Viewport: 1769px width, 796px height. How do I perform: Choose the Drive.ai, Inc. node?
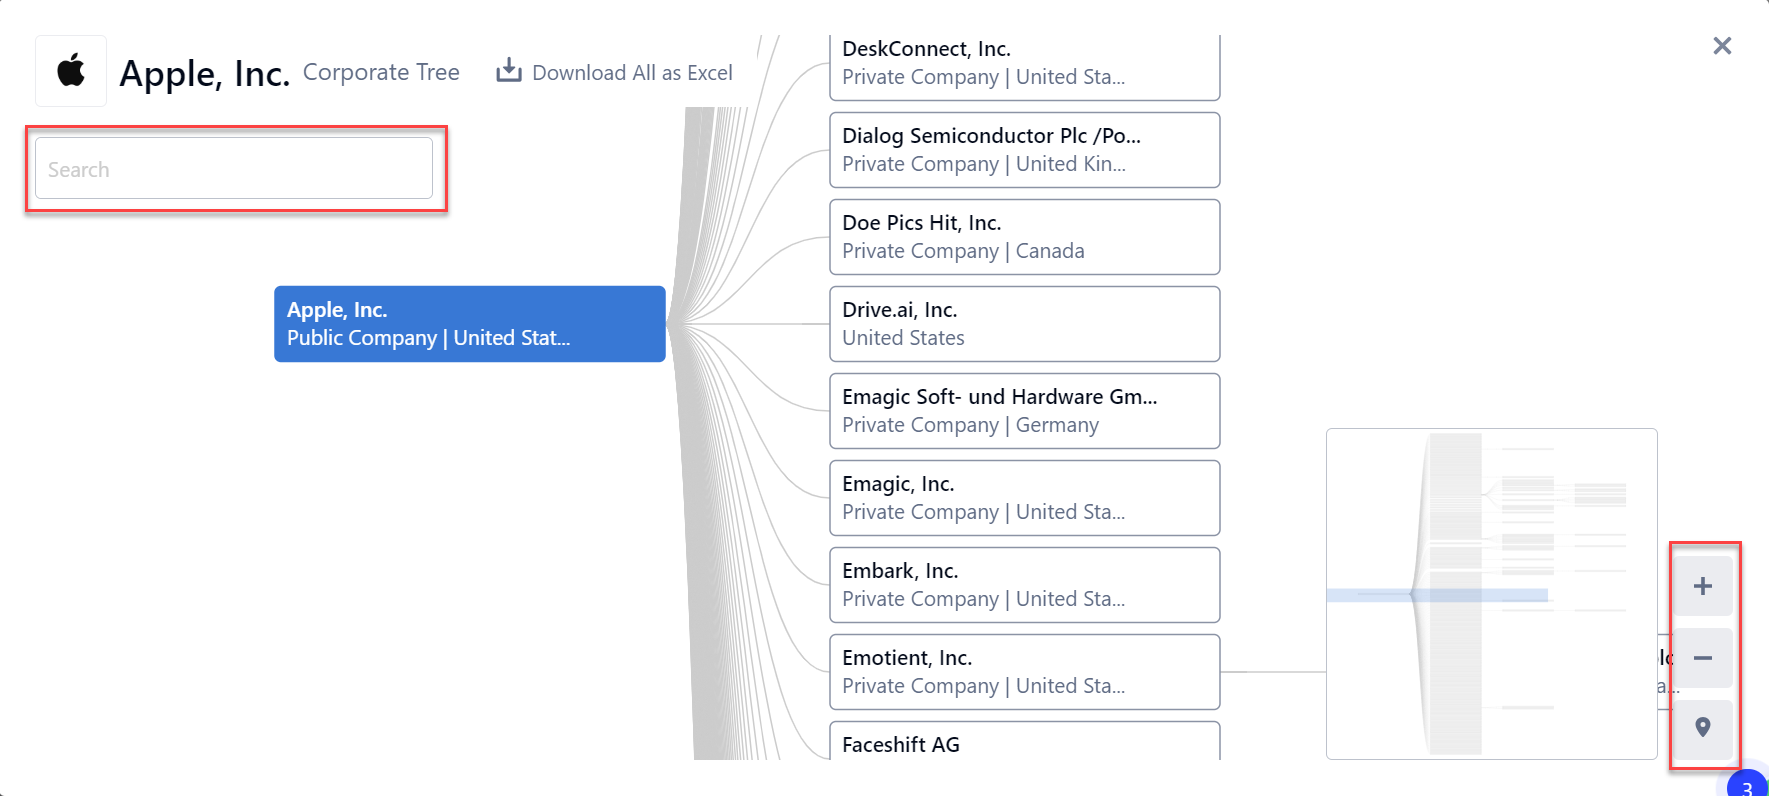click(x=1024, y=324)
